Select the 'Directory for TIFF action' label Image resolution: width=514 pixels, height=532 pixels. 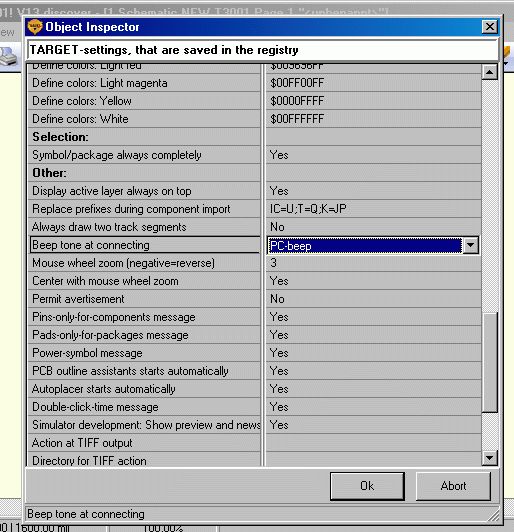click(89, 461)
